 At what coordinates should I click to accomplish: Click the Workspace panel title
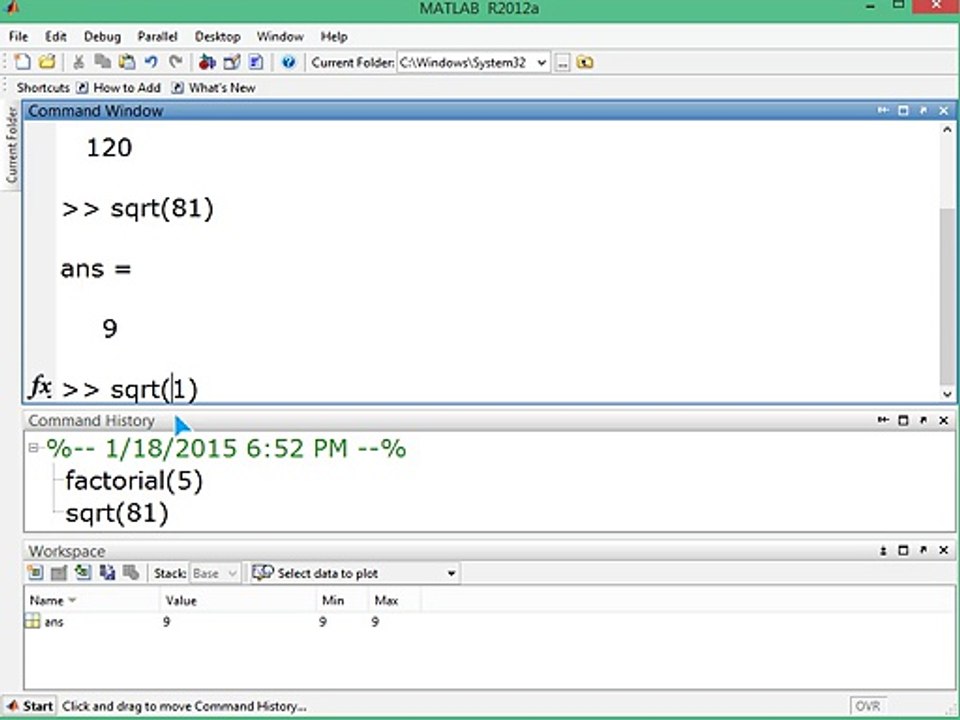(67, 551)
